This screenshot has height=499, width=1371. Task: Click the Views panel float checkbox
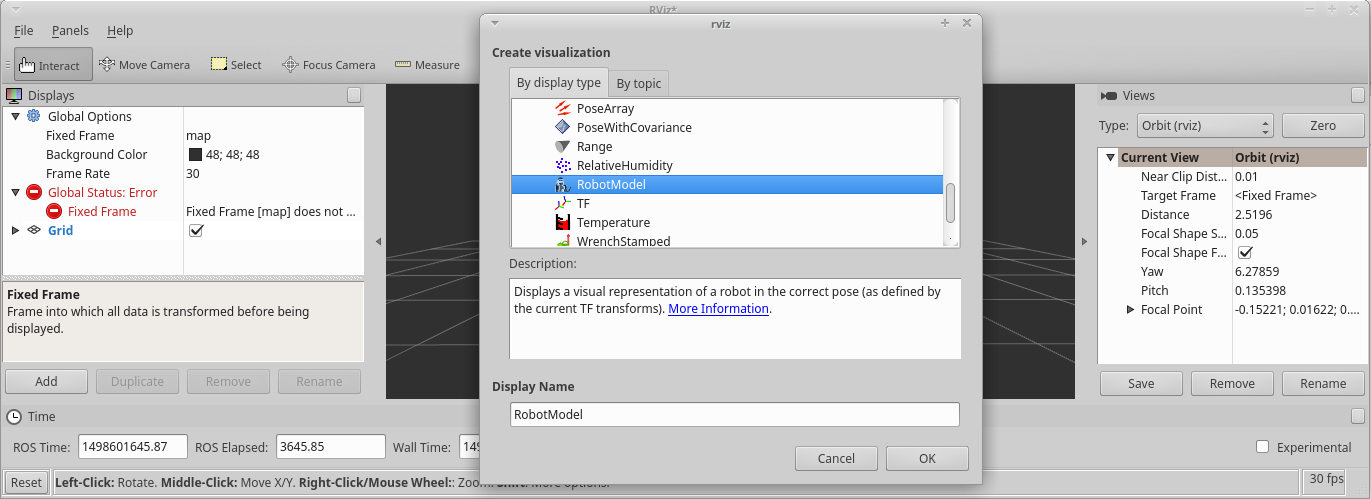1357,95
